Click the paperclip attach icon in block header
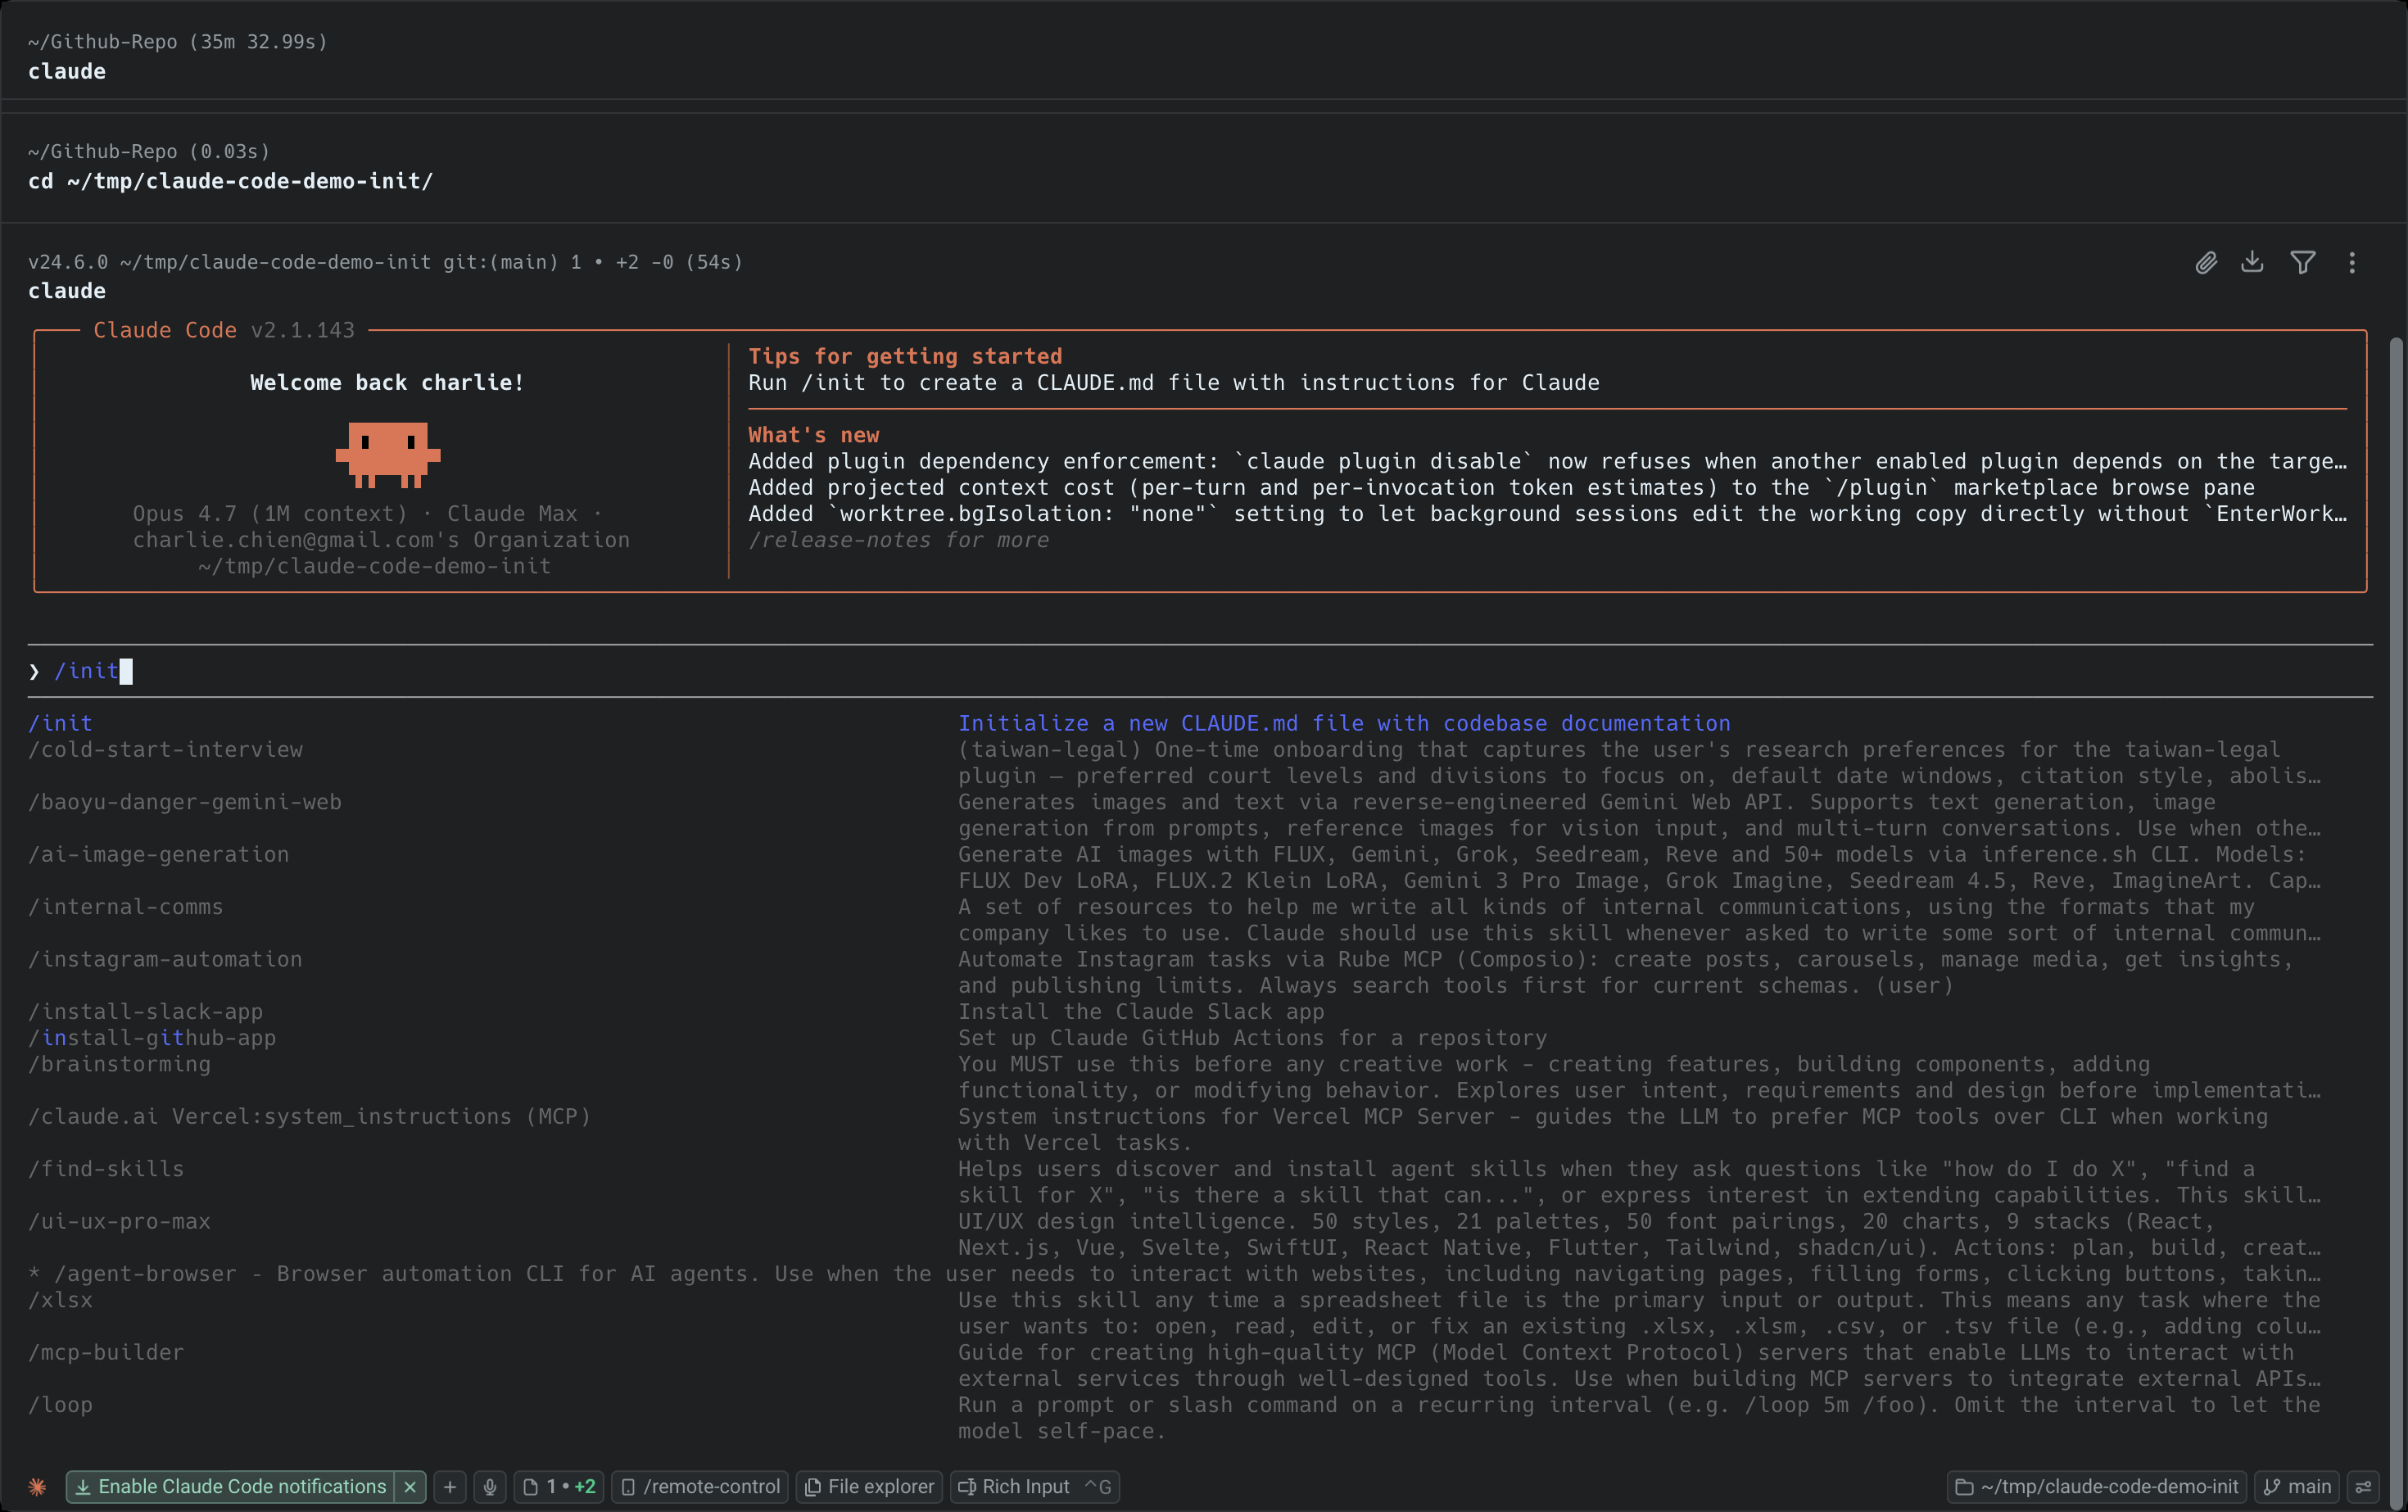This screenshot has width=2408, height=1512. click(x=2206, y=263)
